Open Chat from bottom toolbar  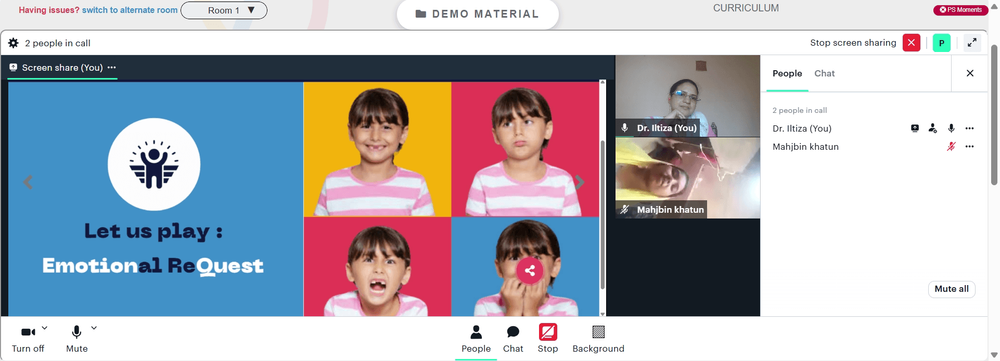513,339
